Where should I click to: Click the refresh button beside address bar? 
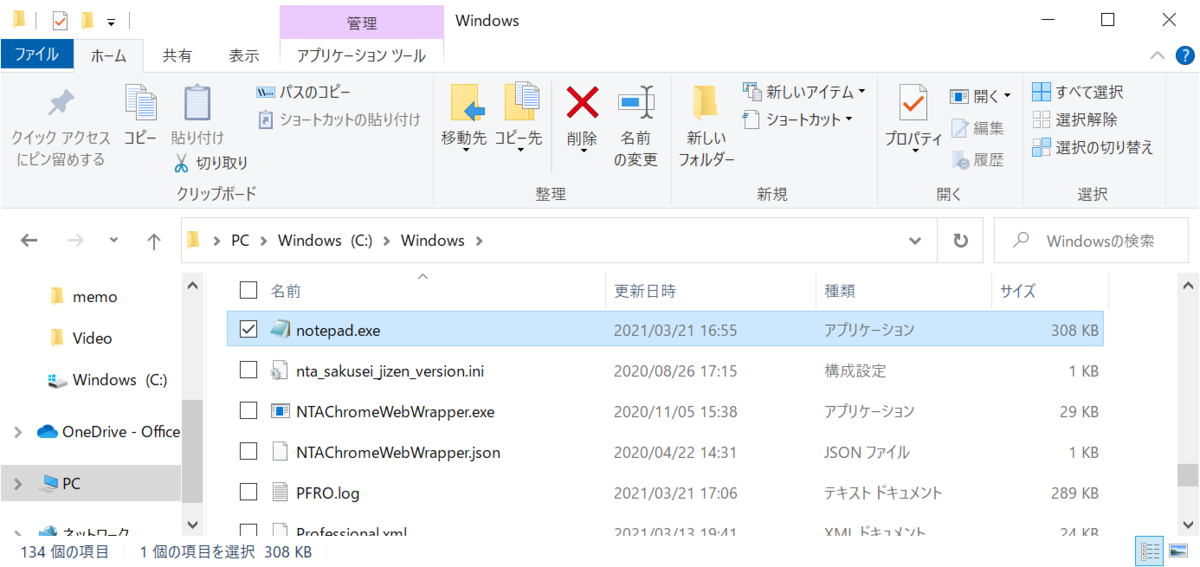(x=960, y=241)
